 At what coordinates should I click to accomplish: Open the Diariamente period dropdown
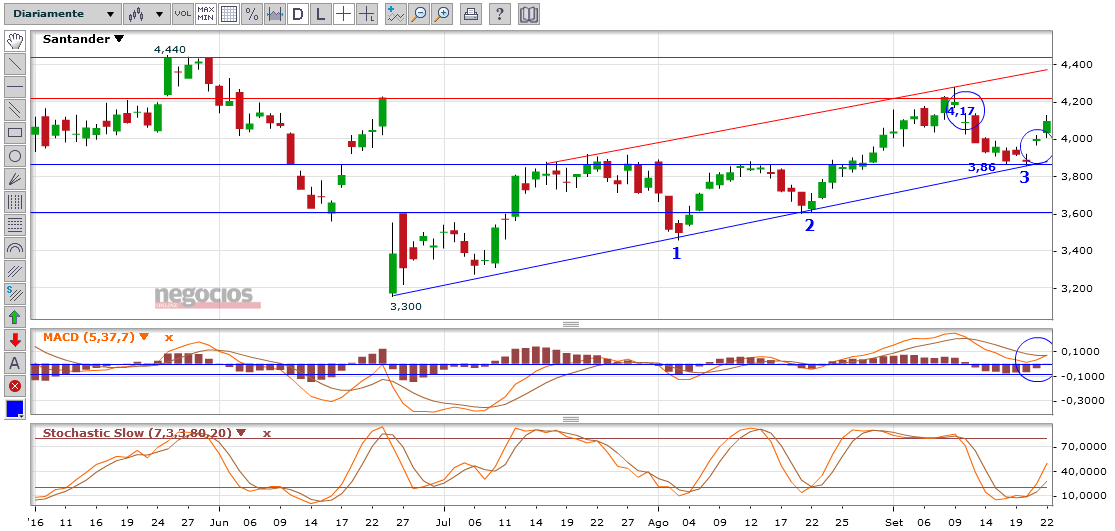tap(65, 14)
